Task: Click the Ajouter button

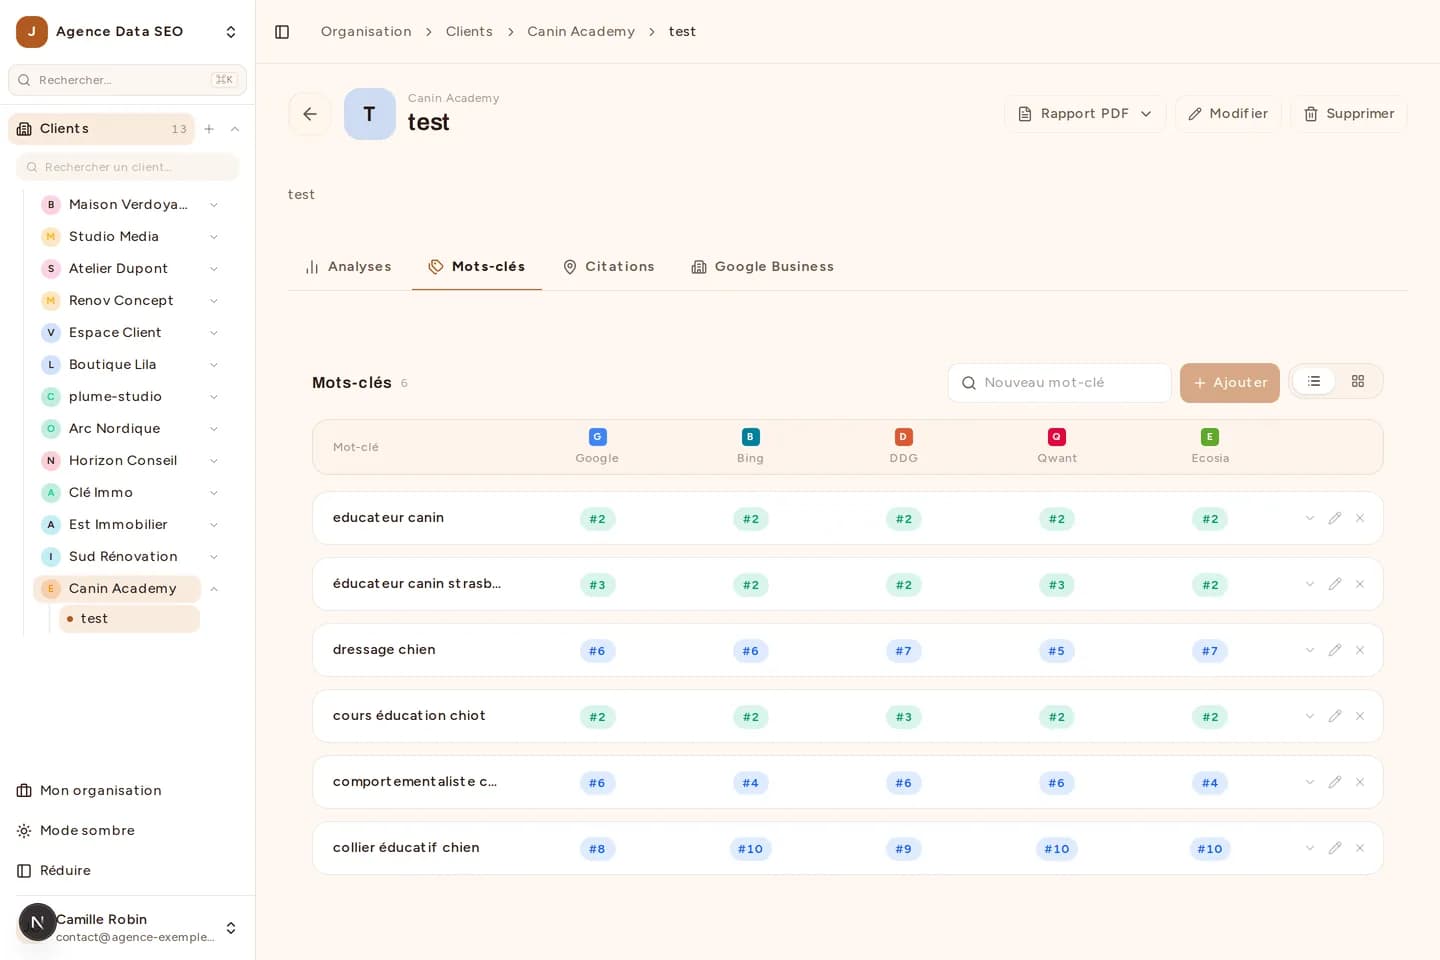Action: coord(1230,383)
